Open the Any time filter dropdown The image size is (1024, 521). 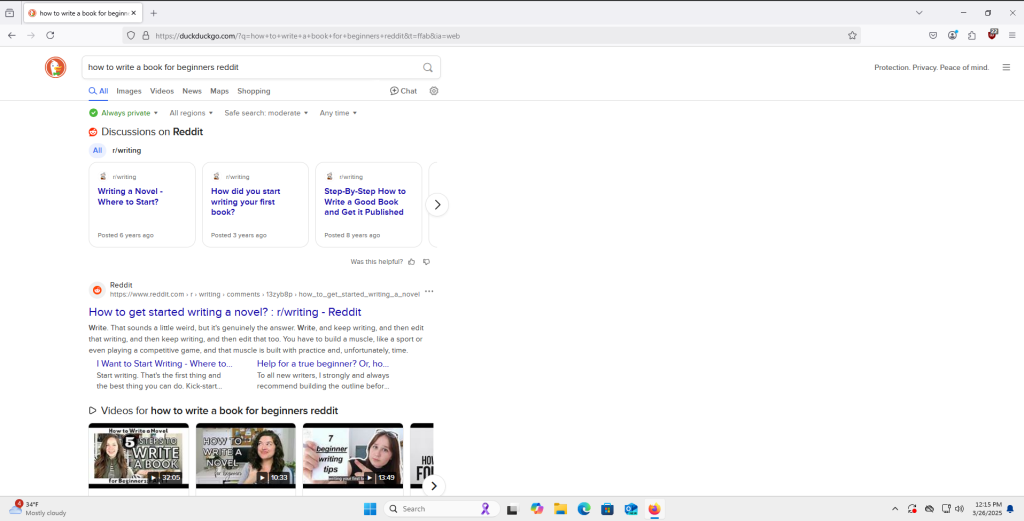(338, 113)
